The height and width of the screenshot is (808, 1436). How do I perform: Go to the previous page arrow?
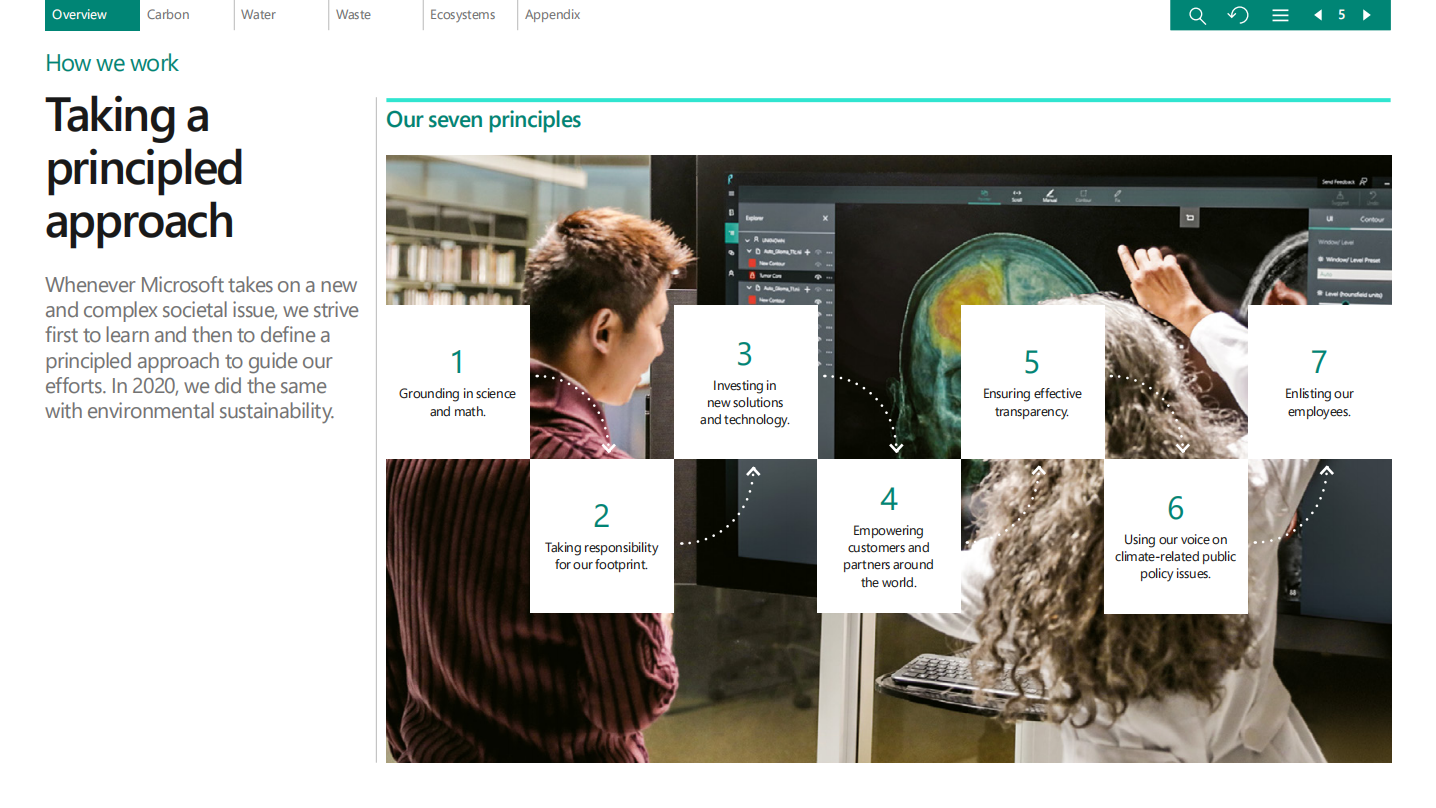[x=1318, y=15]
